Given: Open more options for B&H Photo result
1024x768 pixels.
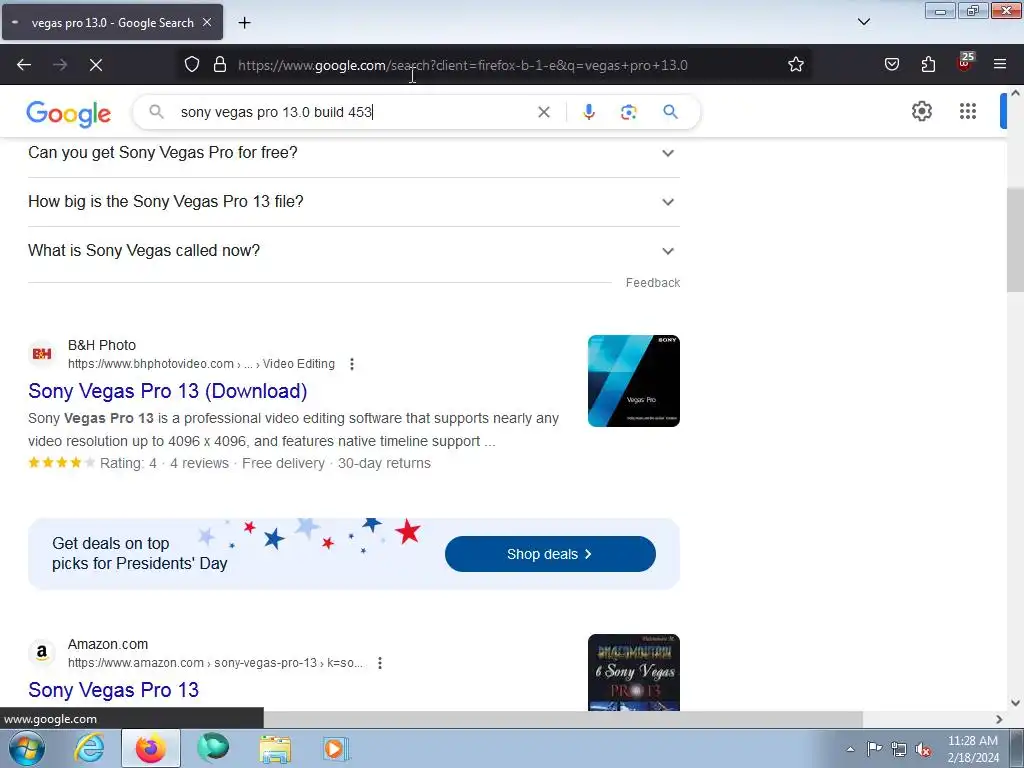Looking at the screenshot, I should coord(352,364).
